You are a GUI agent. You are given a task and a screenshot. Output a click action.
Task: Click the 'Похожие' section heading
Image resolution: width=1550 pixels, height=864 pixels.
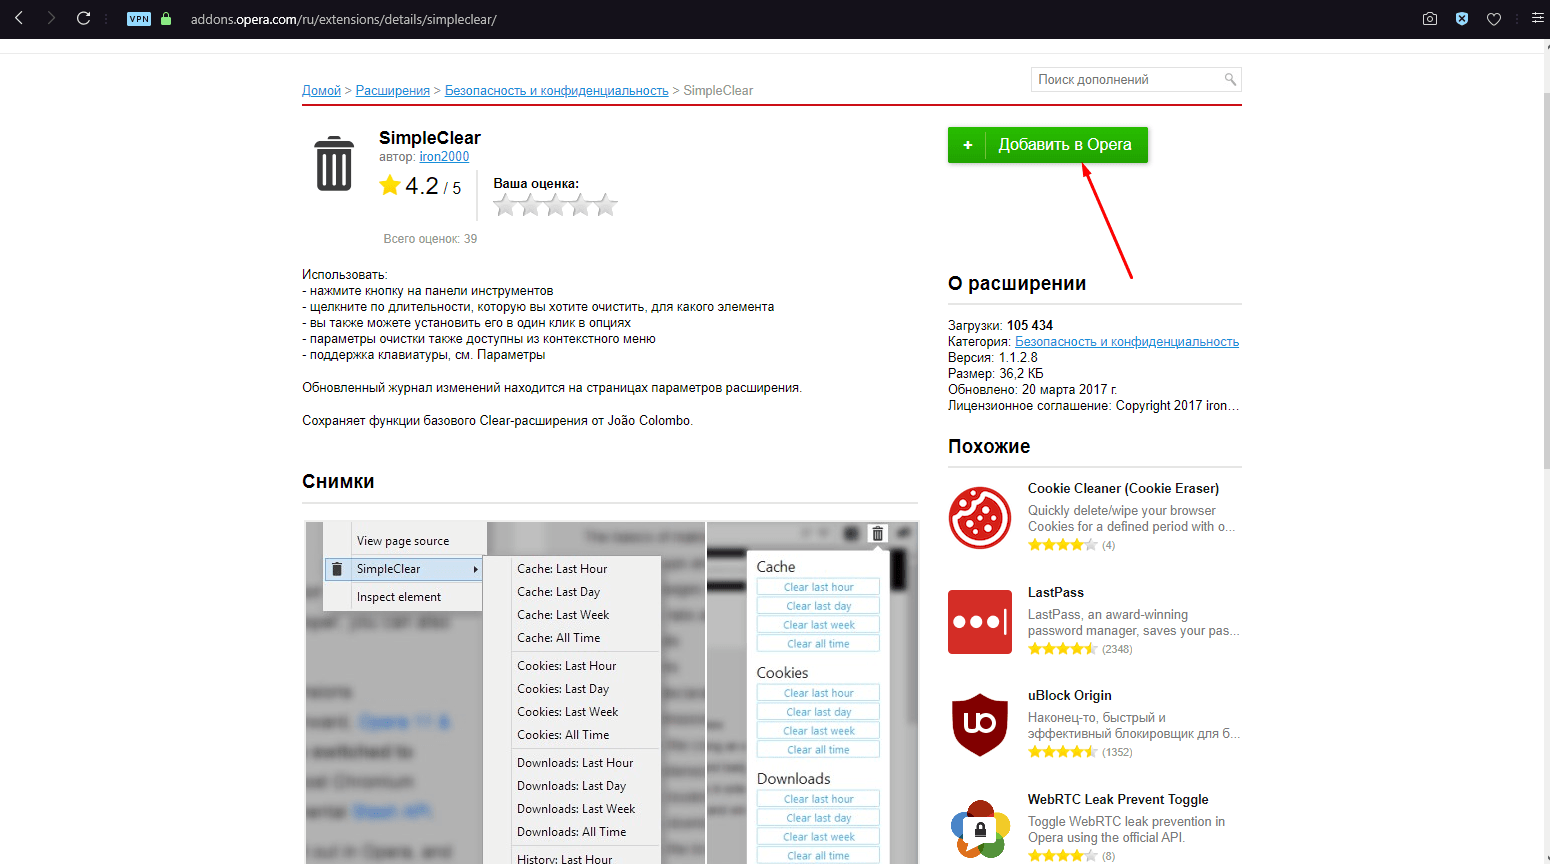[x=989, y=446]
